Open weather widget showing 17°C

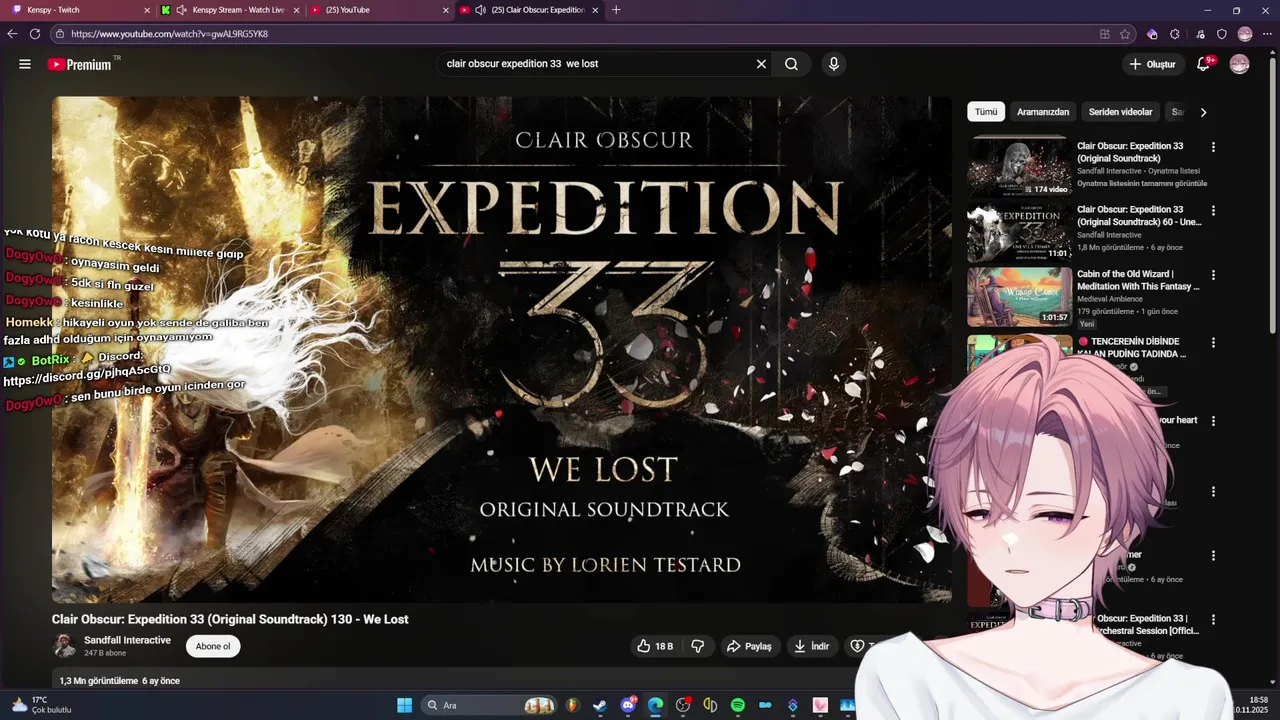pos(42,705)
